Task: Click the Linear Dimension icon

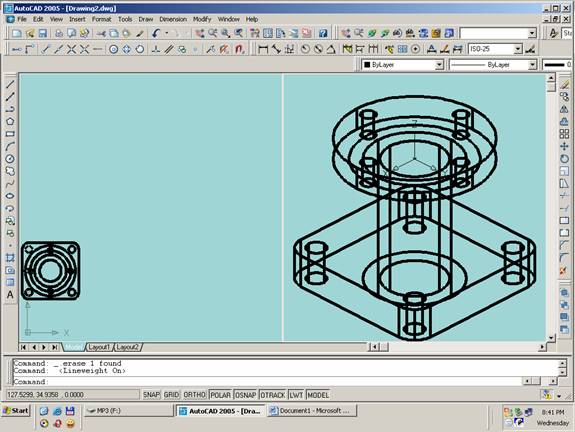Action: [x=263, y=49]
